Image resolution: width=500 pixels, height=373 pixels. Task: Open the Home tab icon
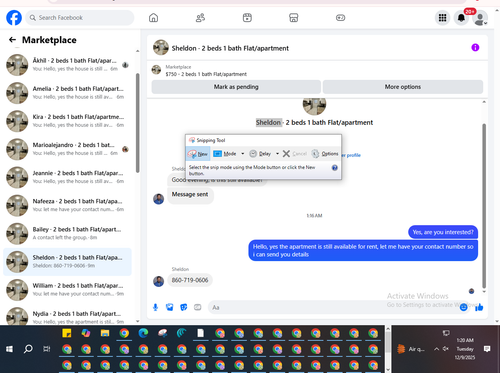click(x=153, y=18)
